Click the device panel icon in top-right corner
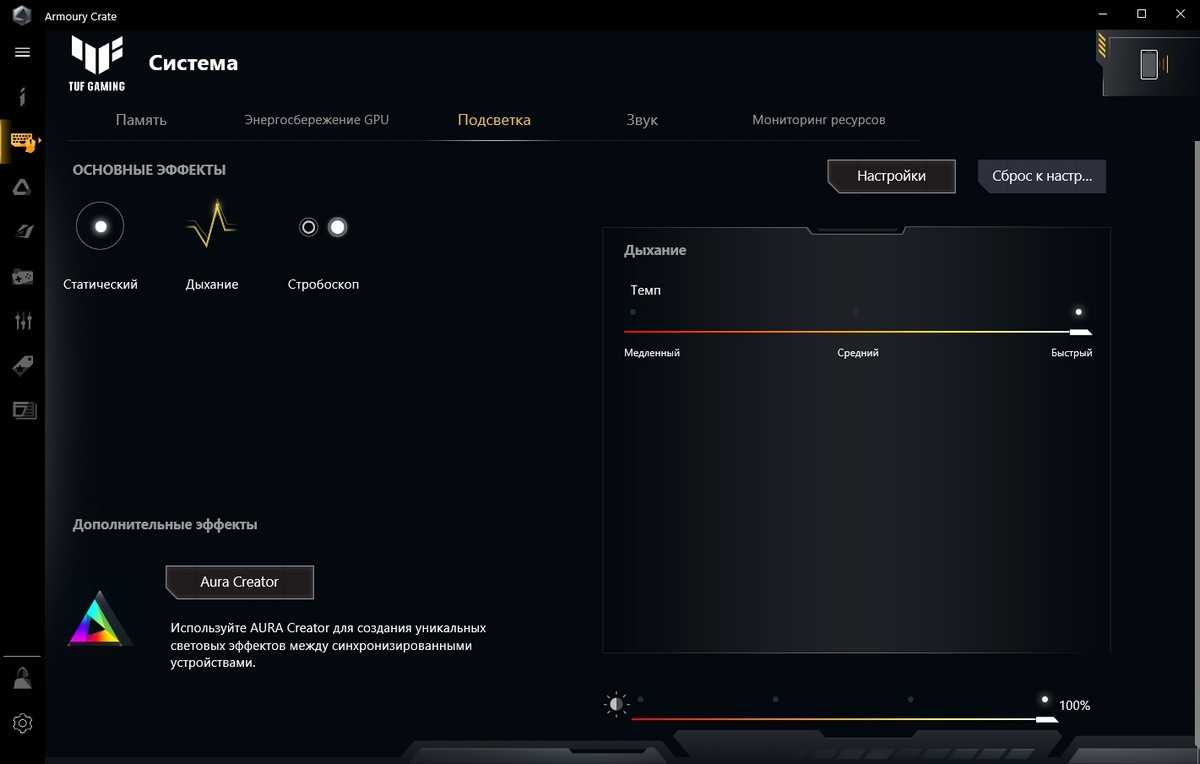Image resolution: width=1200 pixels, height=764 pixels. (x=1149, y=65)
